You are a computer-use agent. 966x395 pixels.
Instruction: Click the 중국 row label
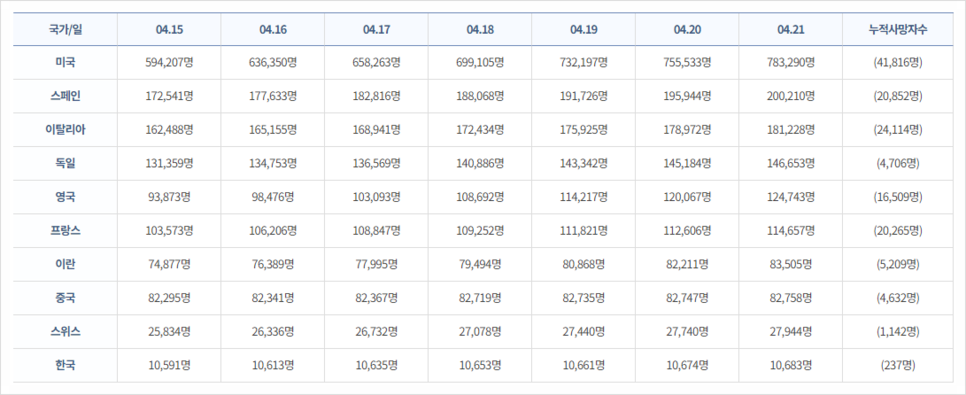pos(65,298)
